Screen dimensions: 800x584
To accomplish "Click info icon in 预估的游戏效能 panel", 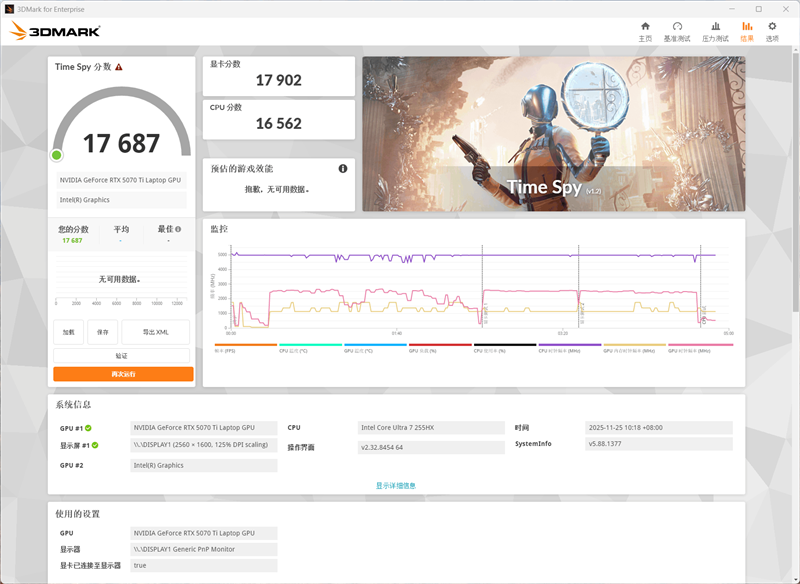I will [x=343, y=169].
